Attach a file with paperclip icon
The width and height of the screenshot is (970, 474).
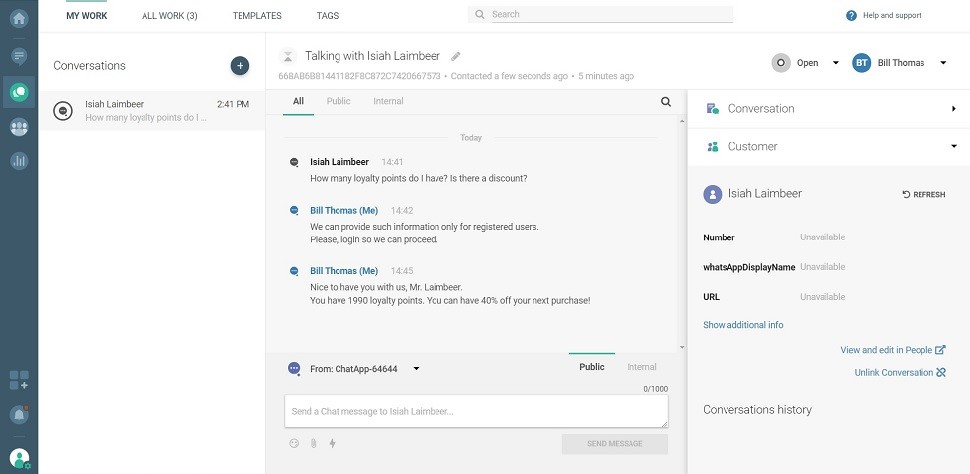pos(313,443)
